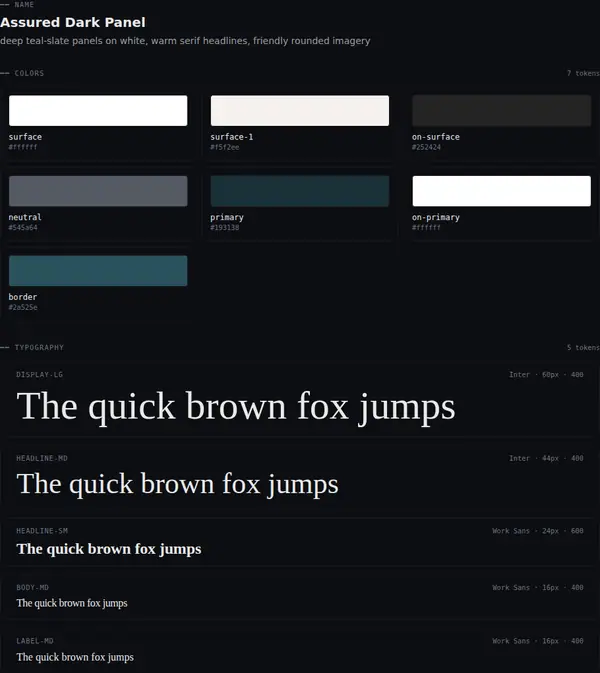This screenshot has width=600, height=673.
Task: Click the "Assured Dark Panel" title
Action: [x=73, y=22]
